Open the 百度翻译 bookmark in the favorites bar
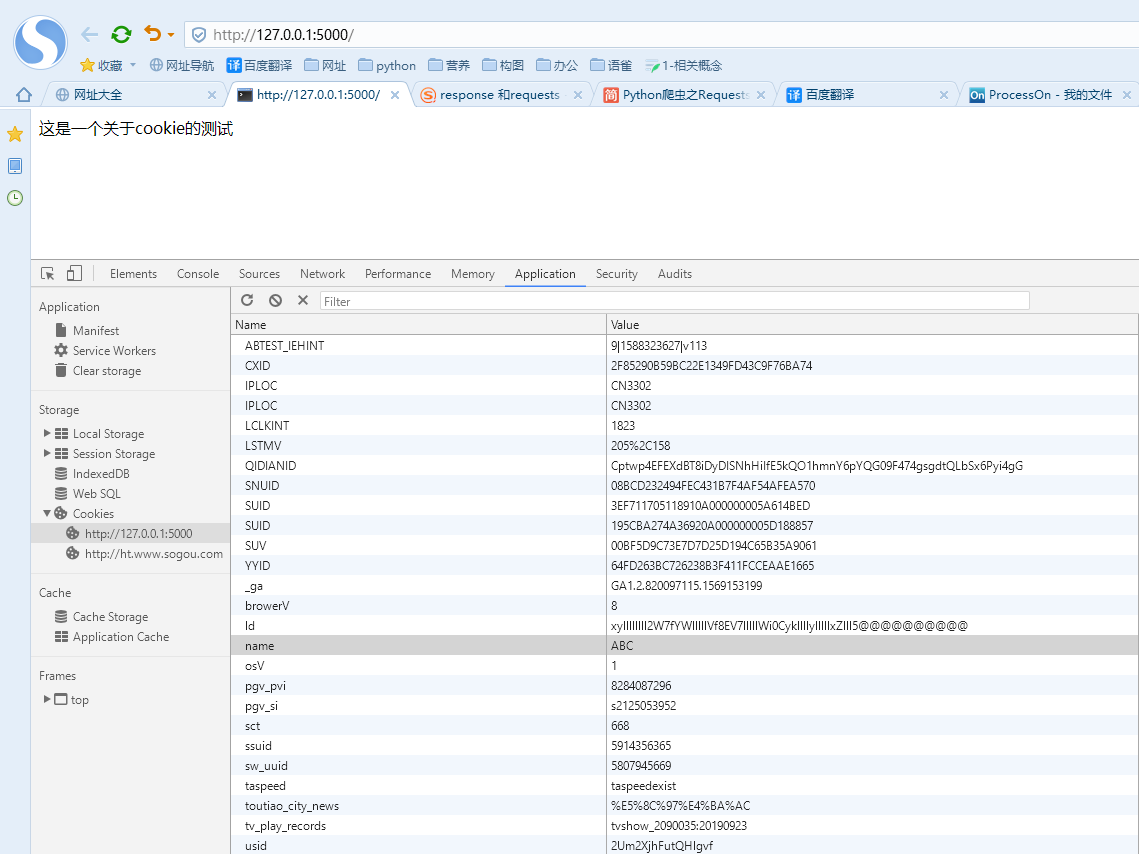 (x=259, y=65)
